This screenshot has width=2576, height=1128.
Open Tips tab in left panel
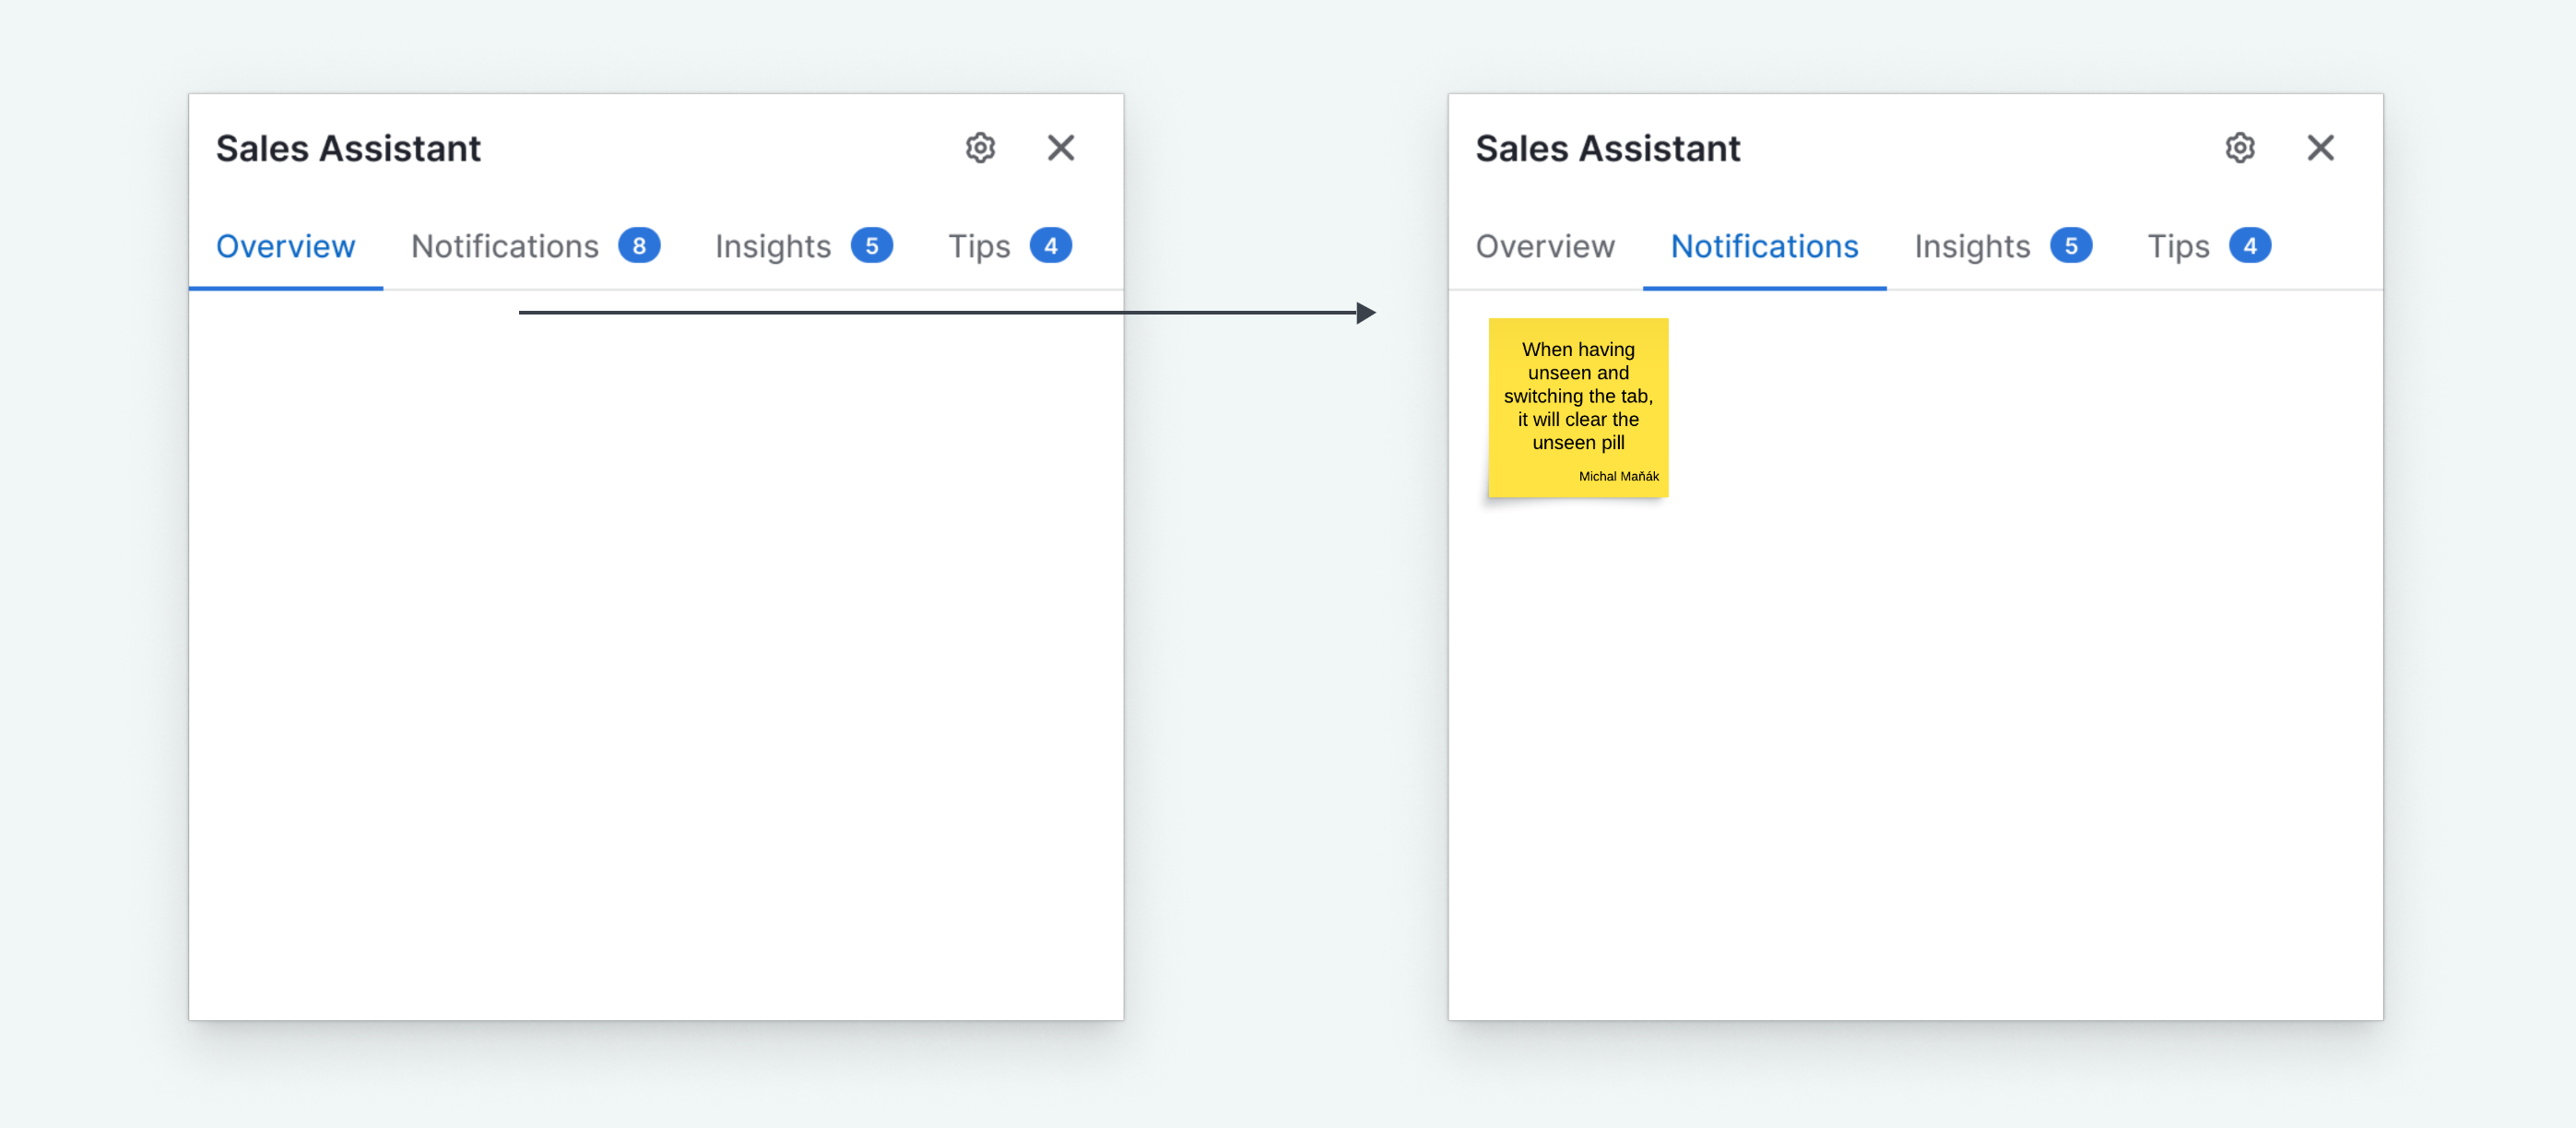tap(1010, 246)
